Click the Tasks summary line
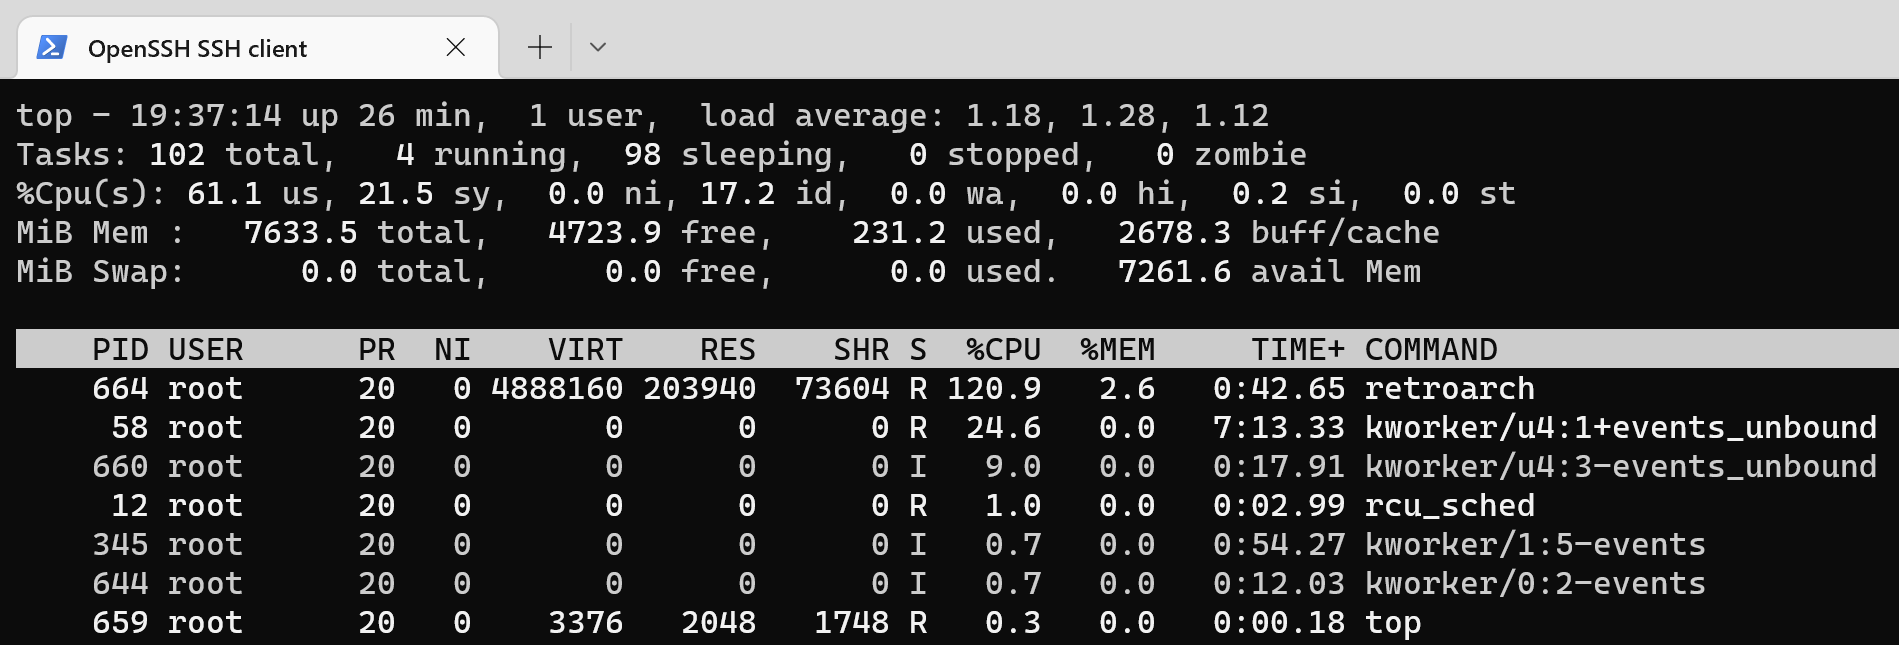1899x645 pixels. 661,154
